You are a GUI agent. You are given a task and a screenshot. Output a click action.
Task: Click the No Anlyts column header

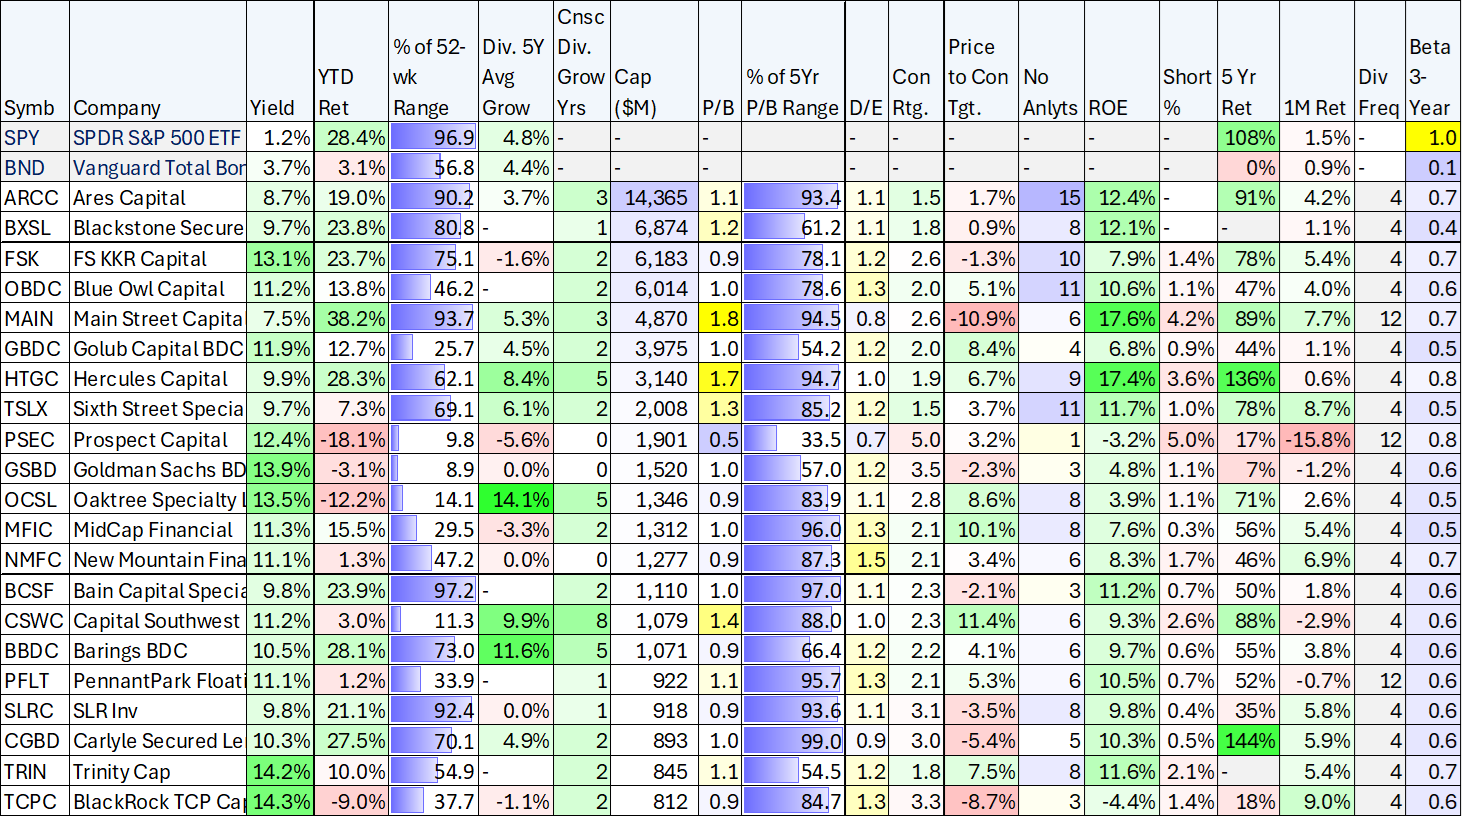pos(1052,62)
